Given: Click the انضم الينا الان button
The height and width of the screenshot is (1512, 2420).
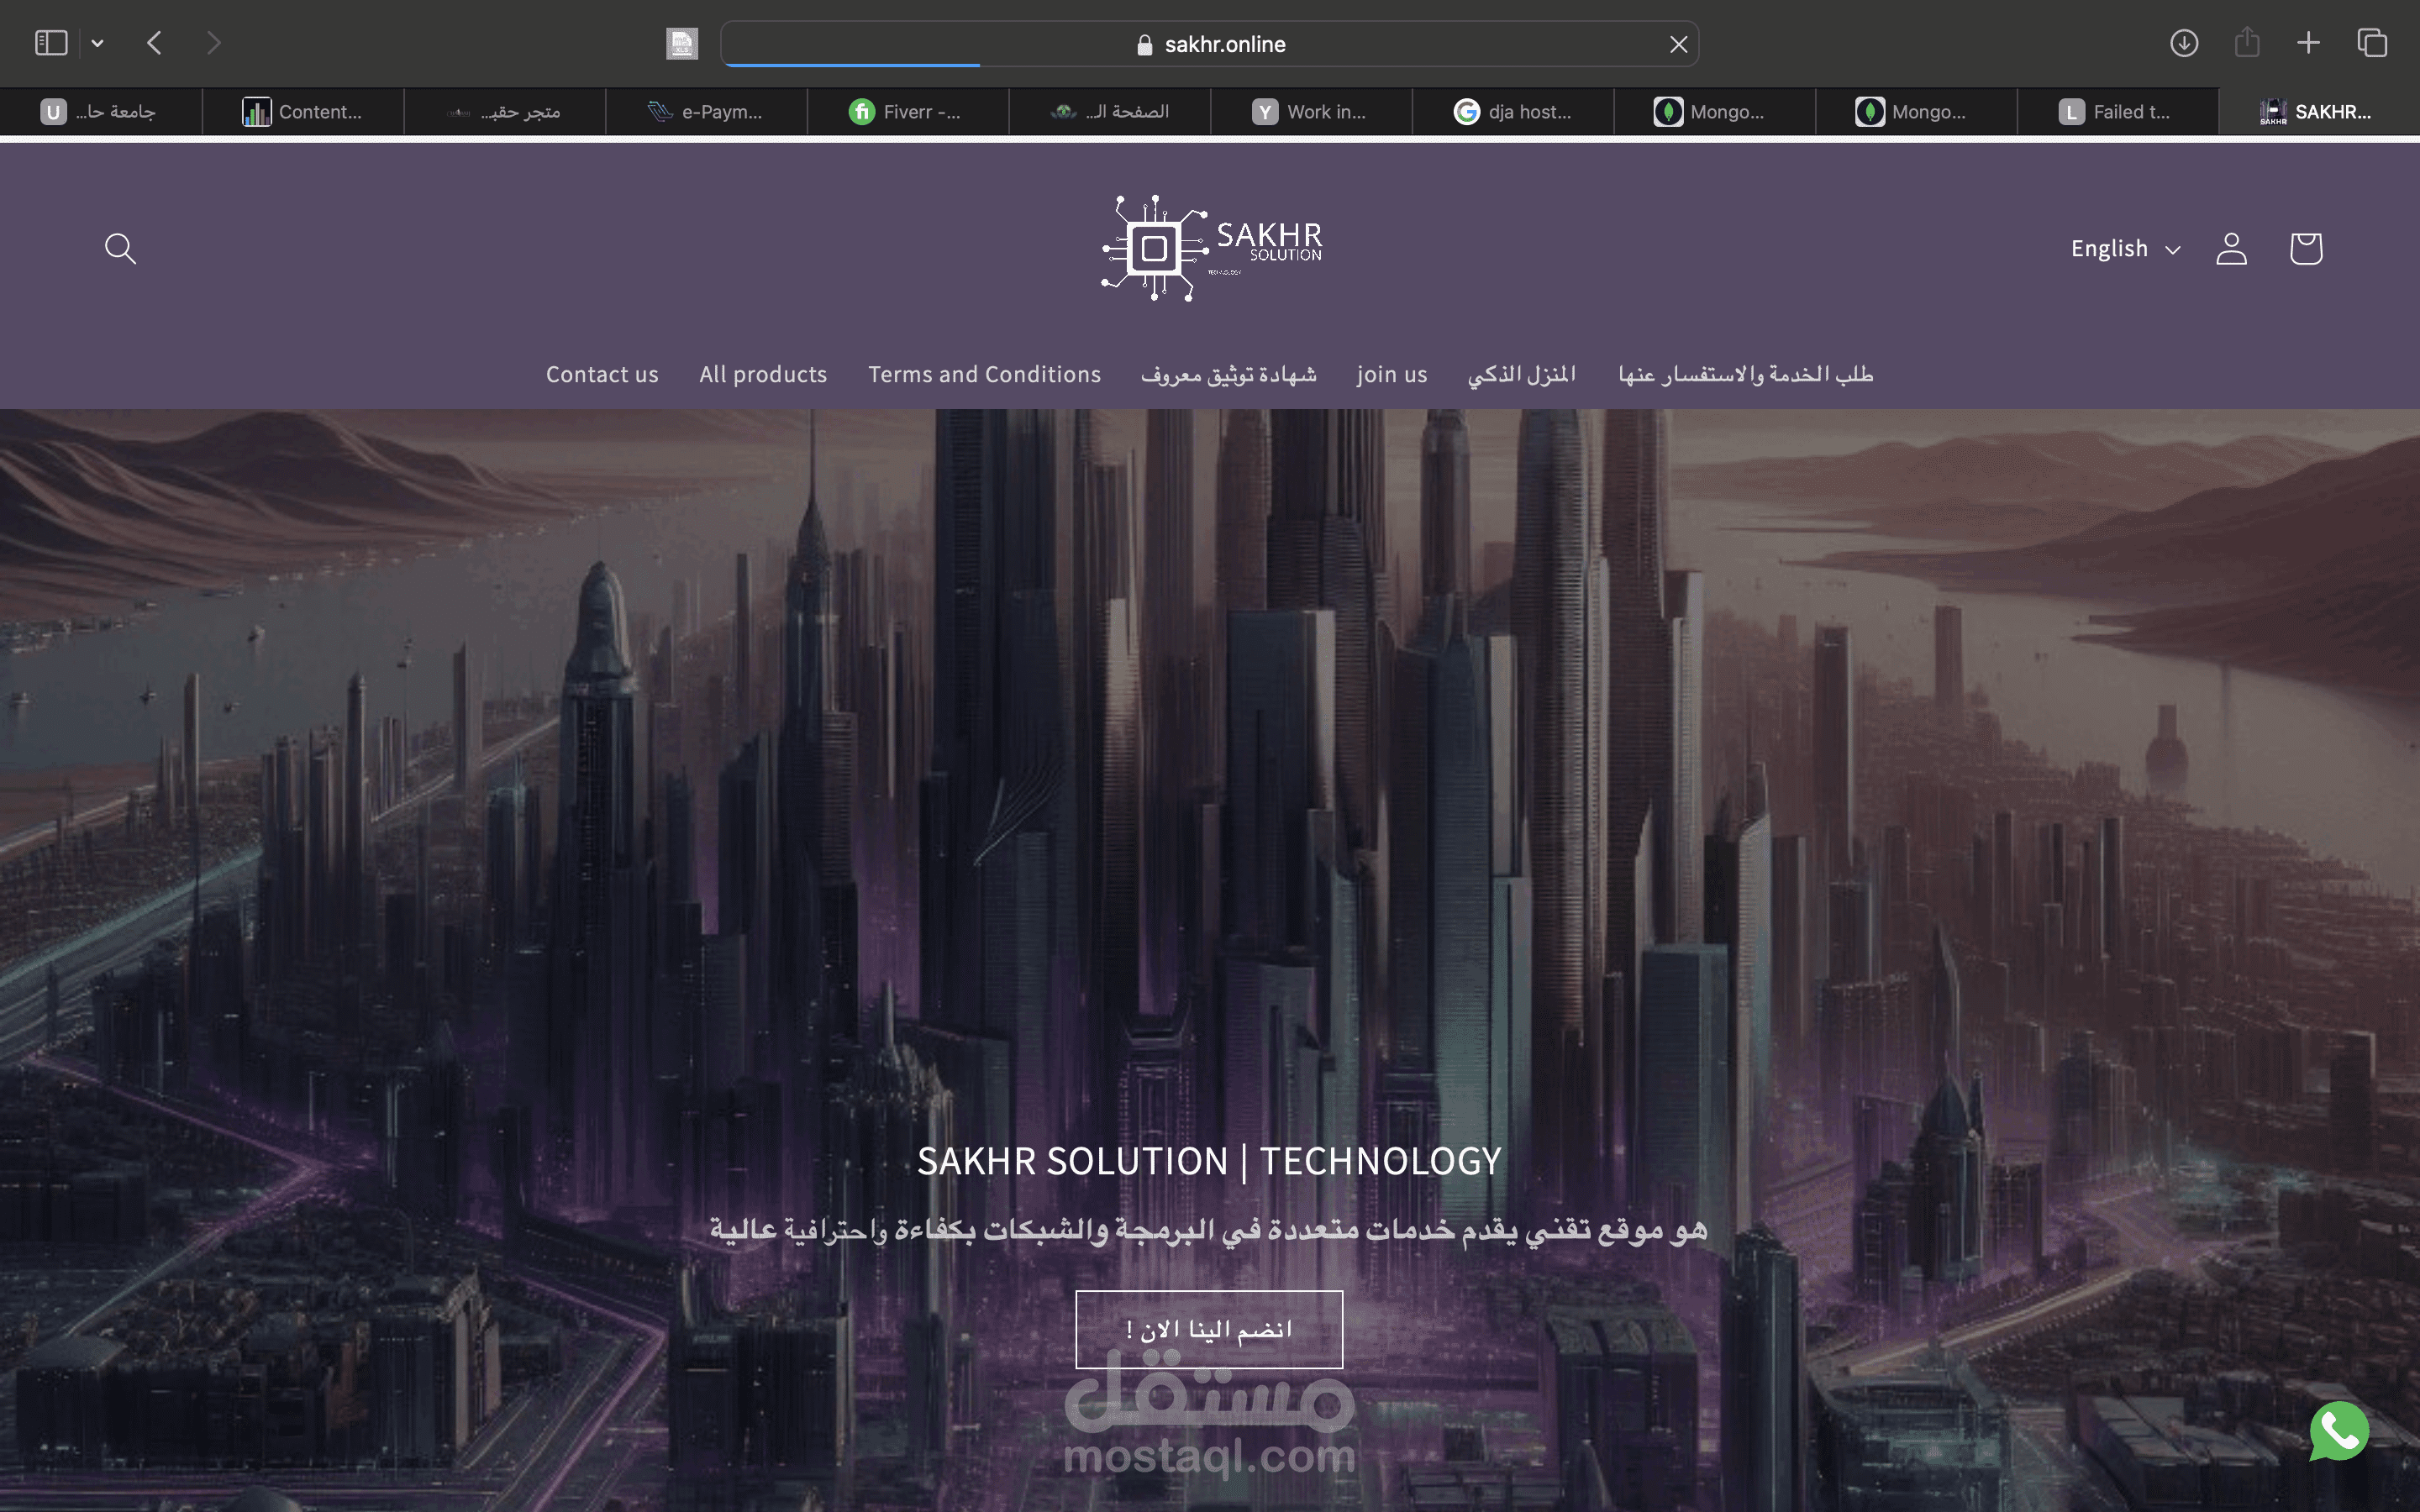Looking at the screenshot, I should coord(1209,1329).
